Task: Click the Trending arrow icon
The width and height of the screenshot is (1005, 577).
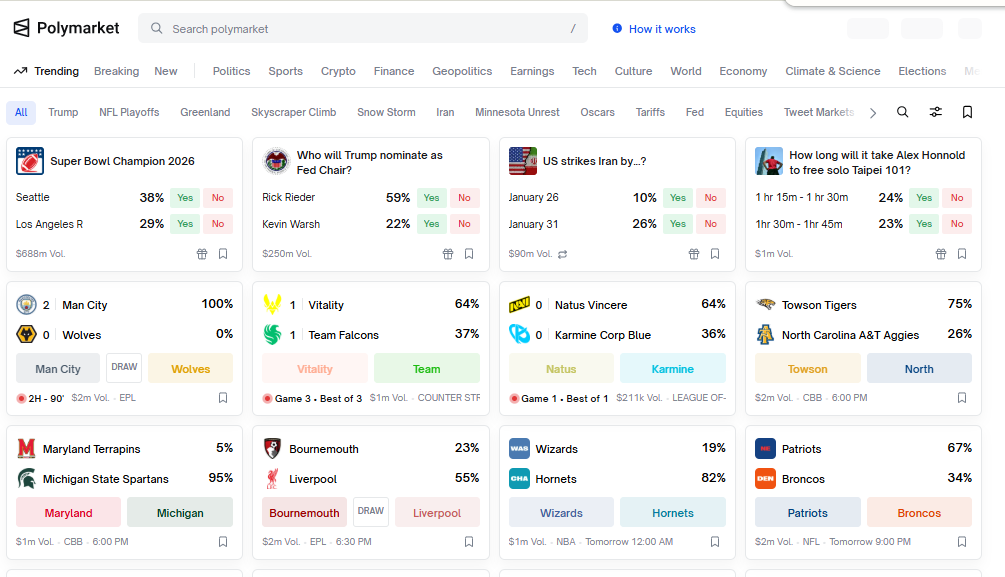Action: point(21,71)
